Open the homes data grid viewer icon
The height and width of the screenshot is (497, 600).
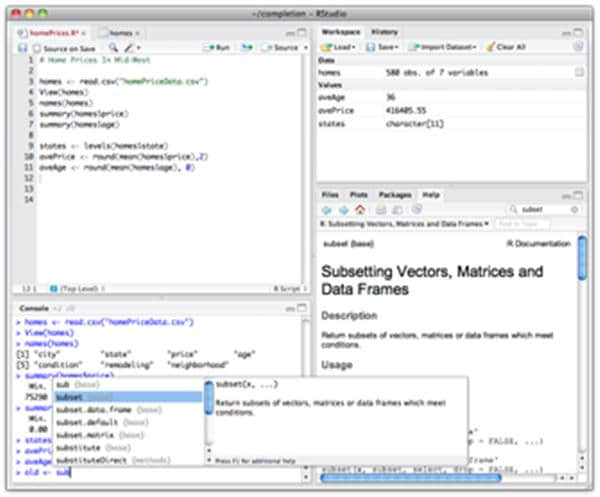pos(578,73)
